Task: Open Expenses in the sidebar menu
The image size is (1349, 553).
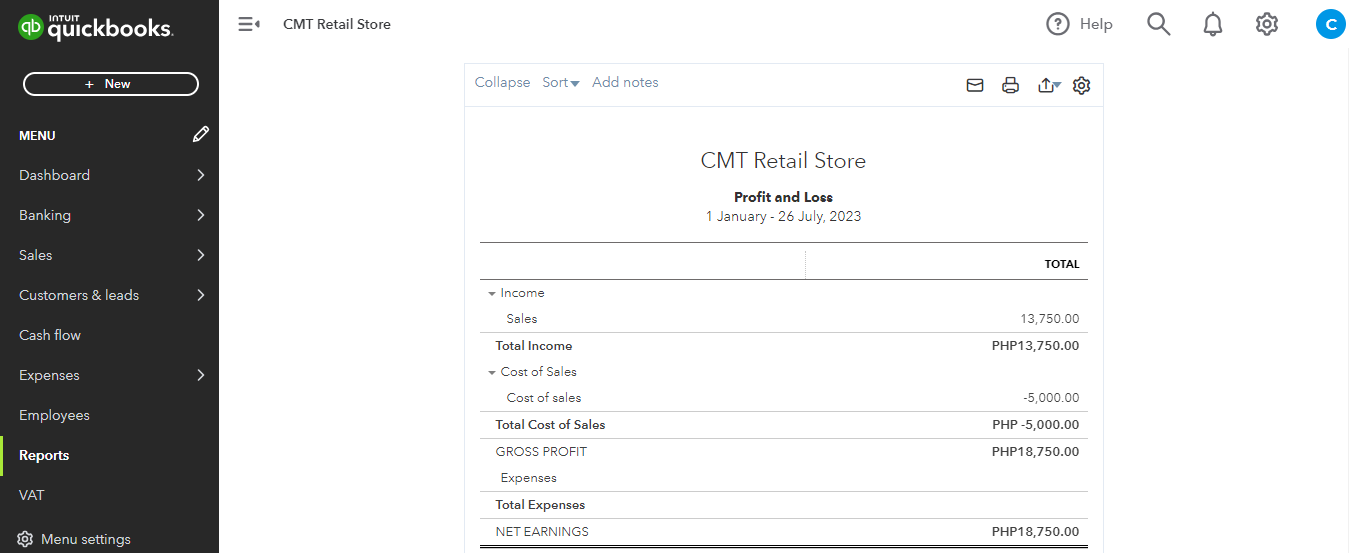Action: [49, 375]
